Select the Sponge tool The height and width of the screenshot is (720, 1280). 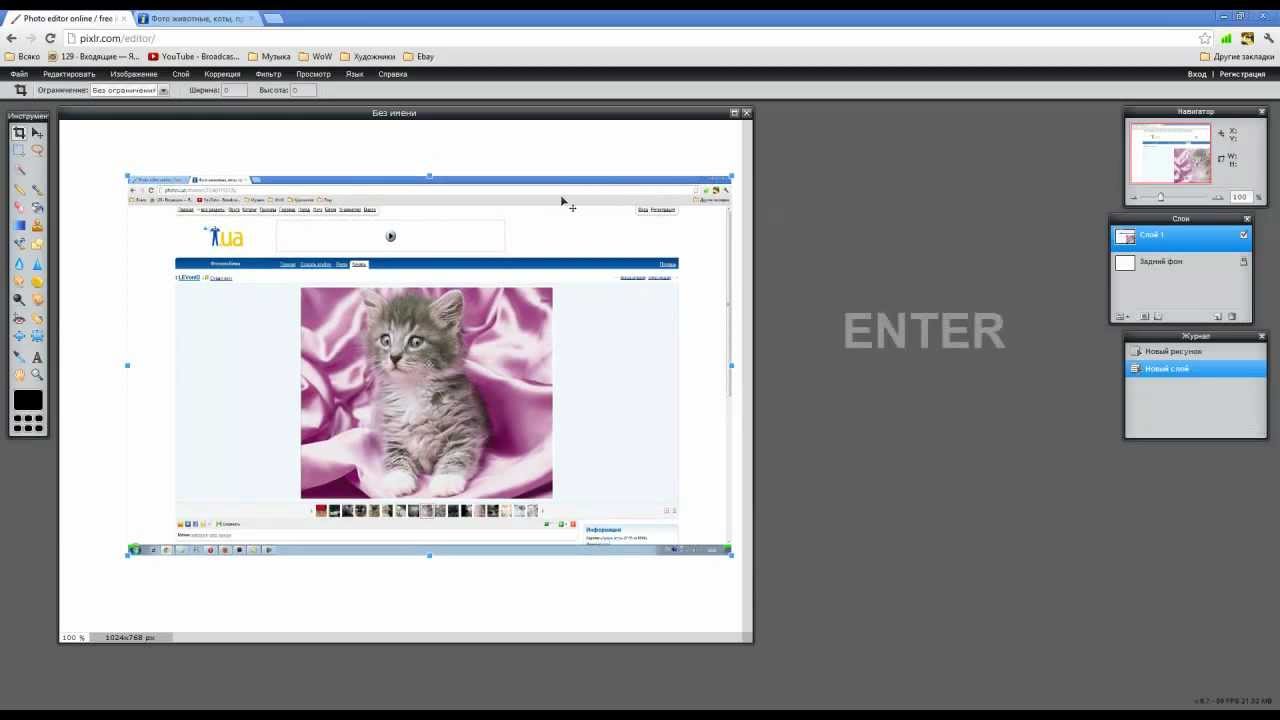pos(37,281)
